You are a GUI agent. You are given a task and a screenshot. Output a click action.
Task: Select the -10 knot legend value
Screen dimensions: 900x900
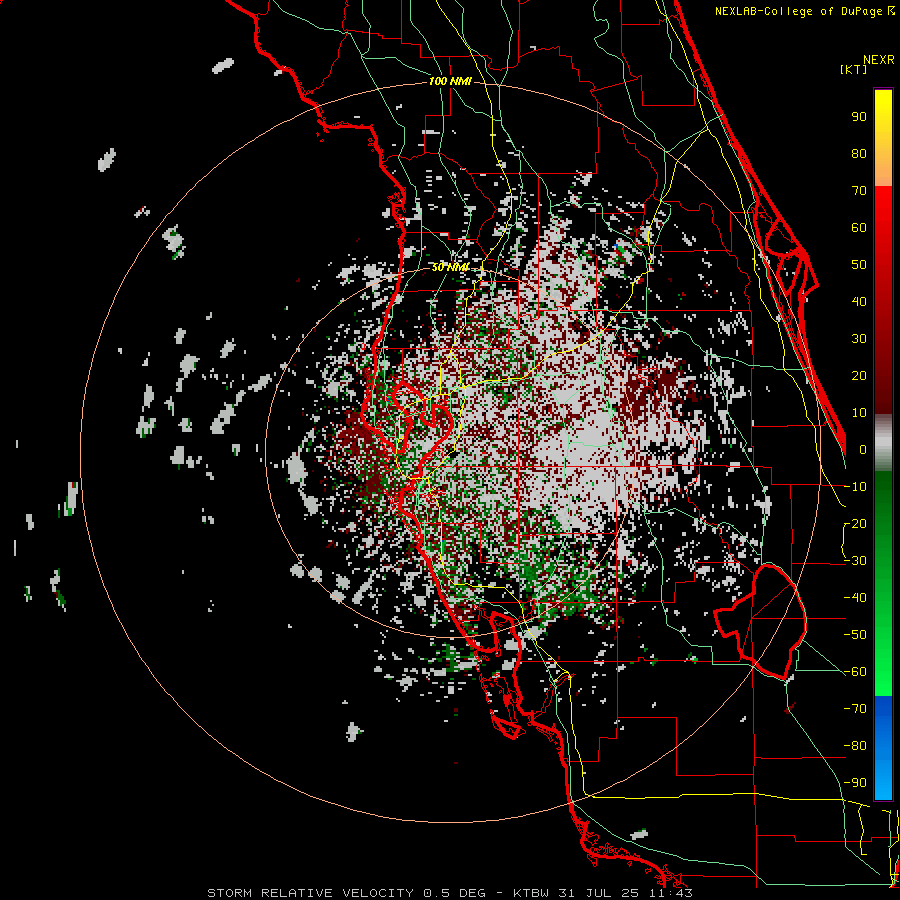pos(855,487)
